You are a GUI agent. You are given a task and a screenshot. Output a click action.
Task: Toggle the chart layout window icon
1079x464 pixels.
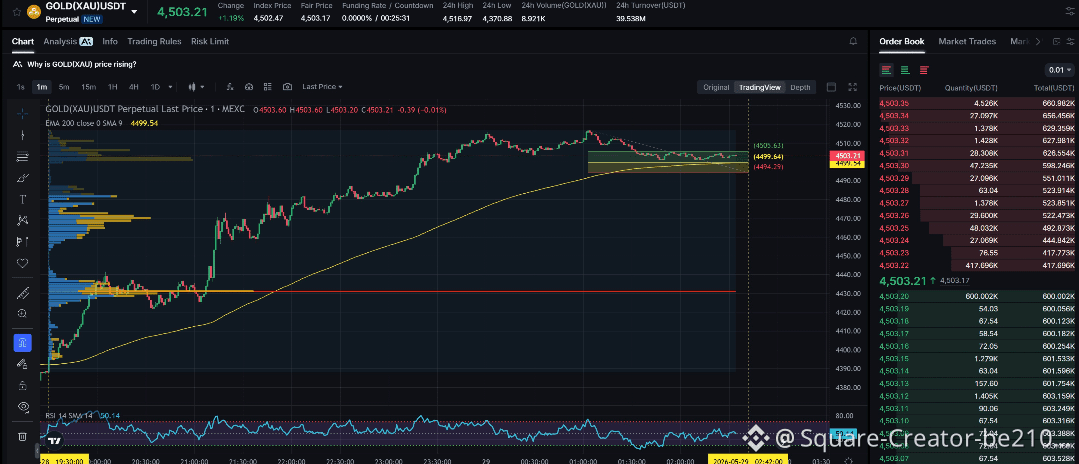point(831,87)
